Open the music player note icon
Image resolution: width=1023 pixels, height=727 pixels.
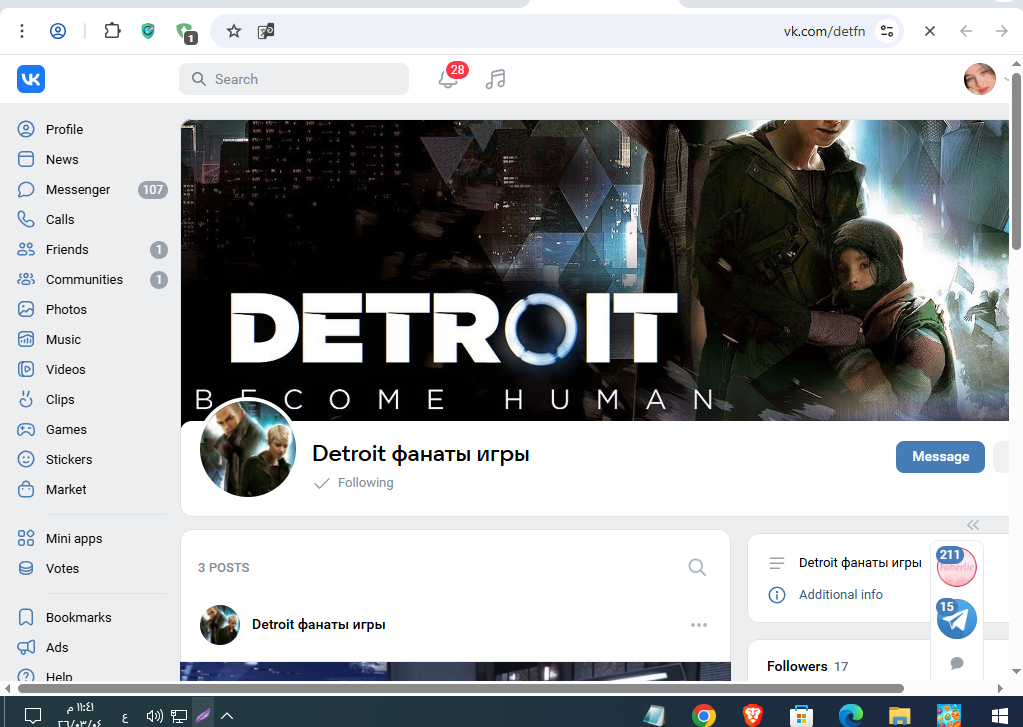(x=495, y=79)
